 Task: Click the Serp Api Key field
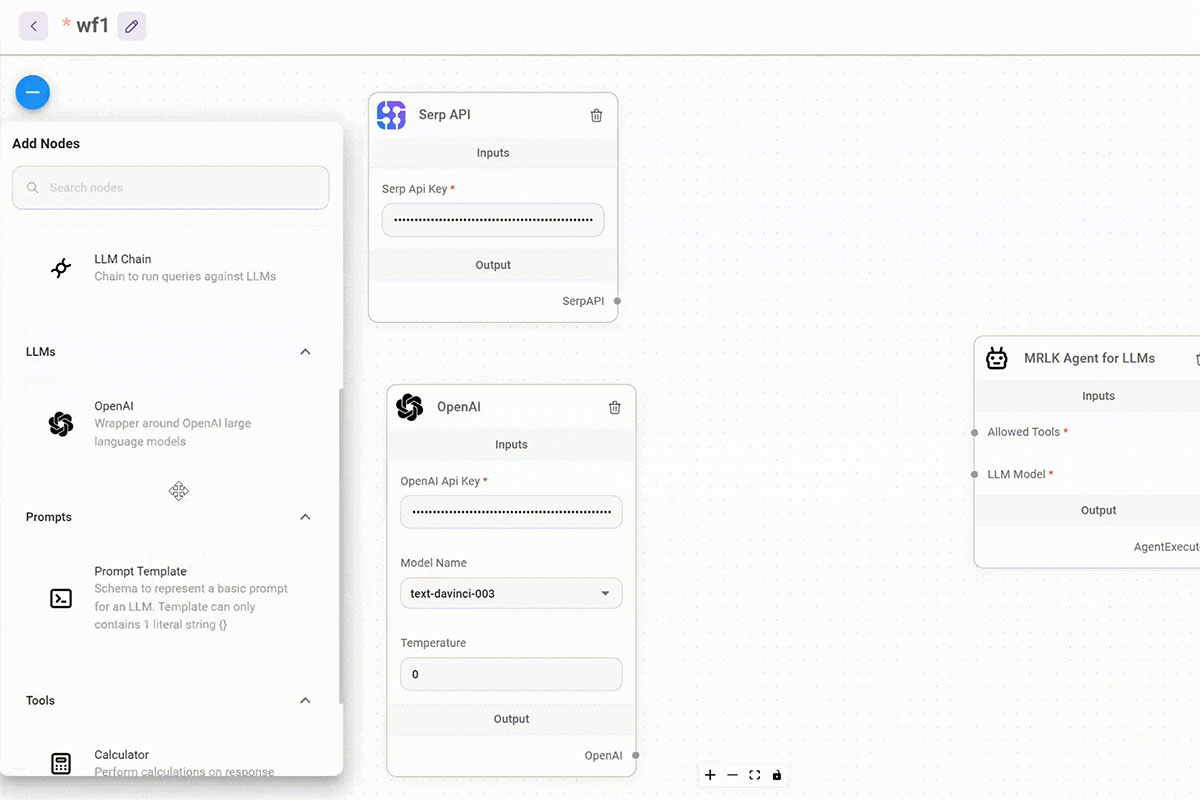point(493,220)
